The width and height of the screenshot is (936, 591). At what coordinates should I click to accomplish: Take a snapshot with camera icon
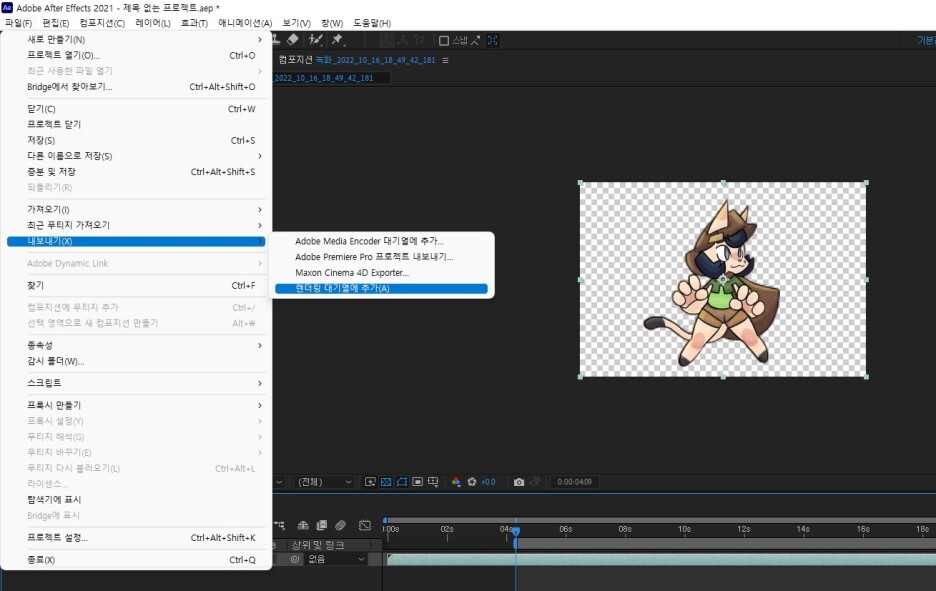519,482
